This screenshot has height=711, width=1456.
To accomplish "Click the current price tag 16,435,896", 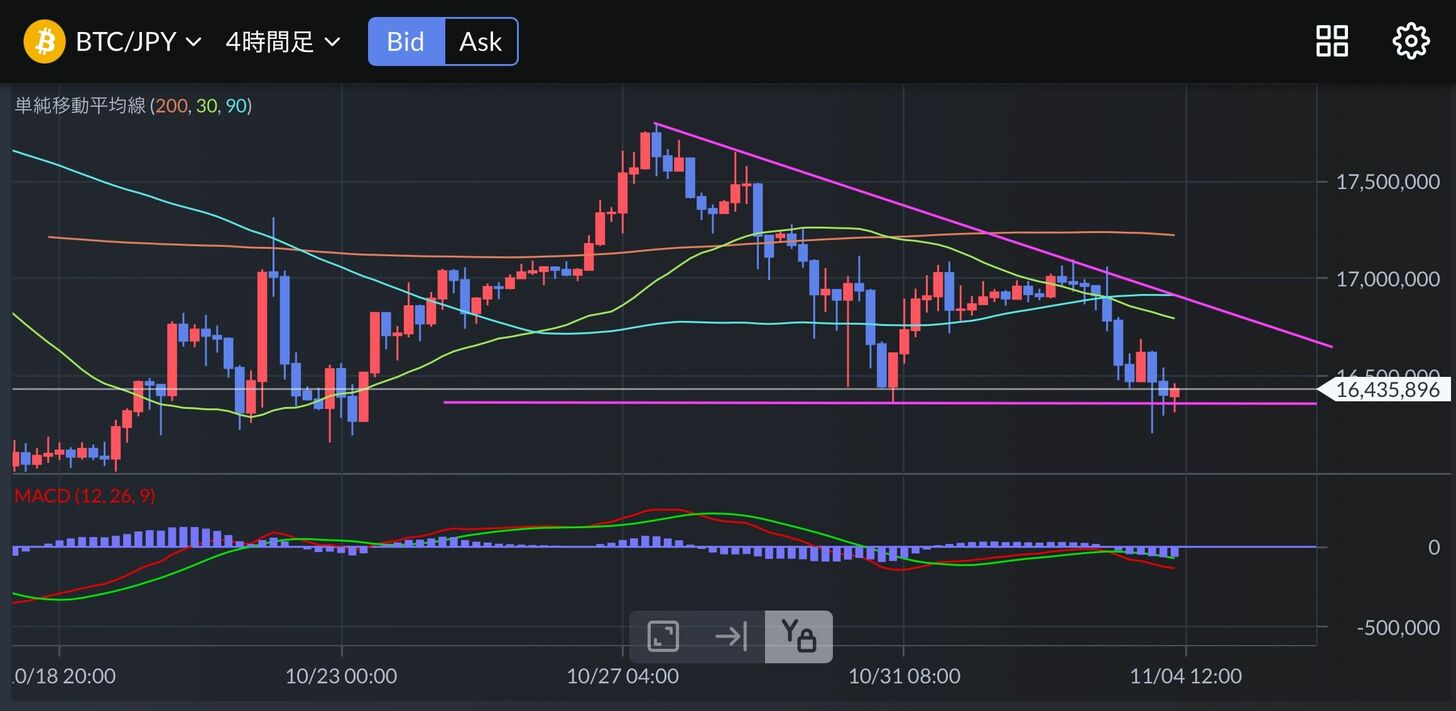I will pos(1386,390).
